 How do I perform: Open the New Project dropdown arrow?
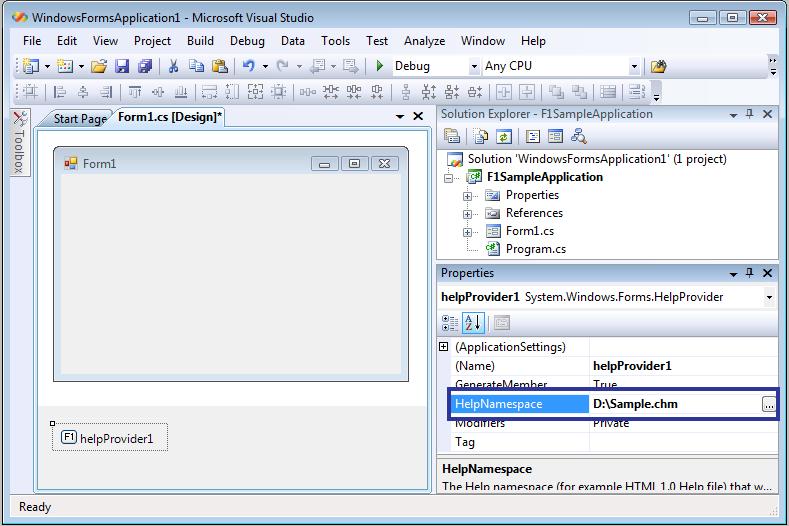click(47, 66)
